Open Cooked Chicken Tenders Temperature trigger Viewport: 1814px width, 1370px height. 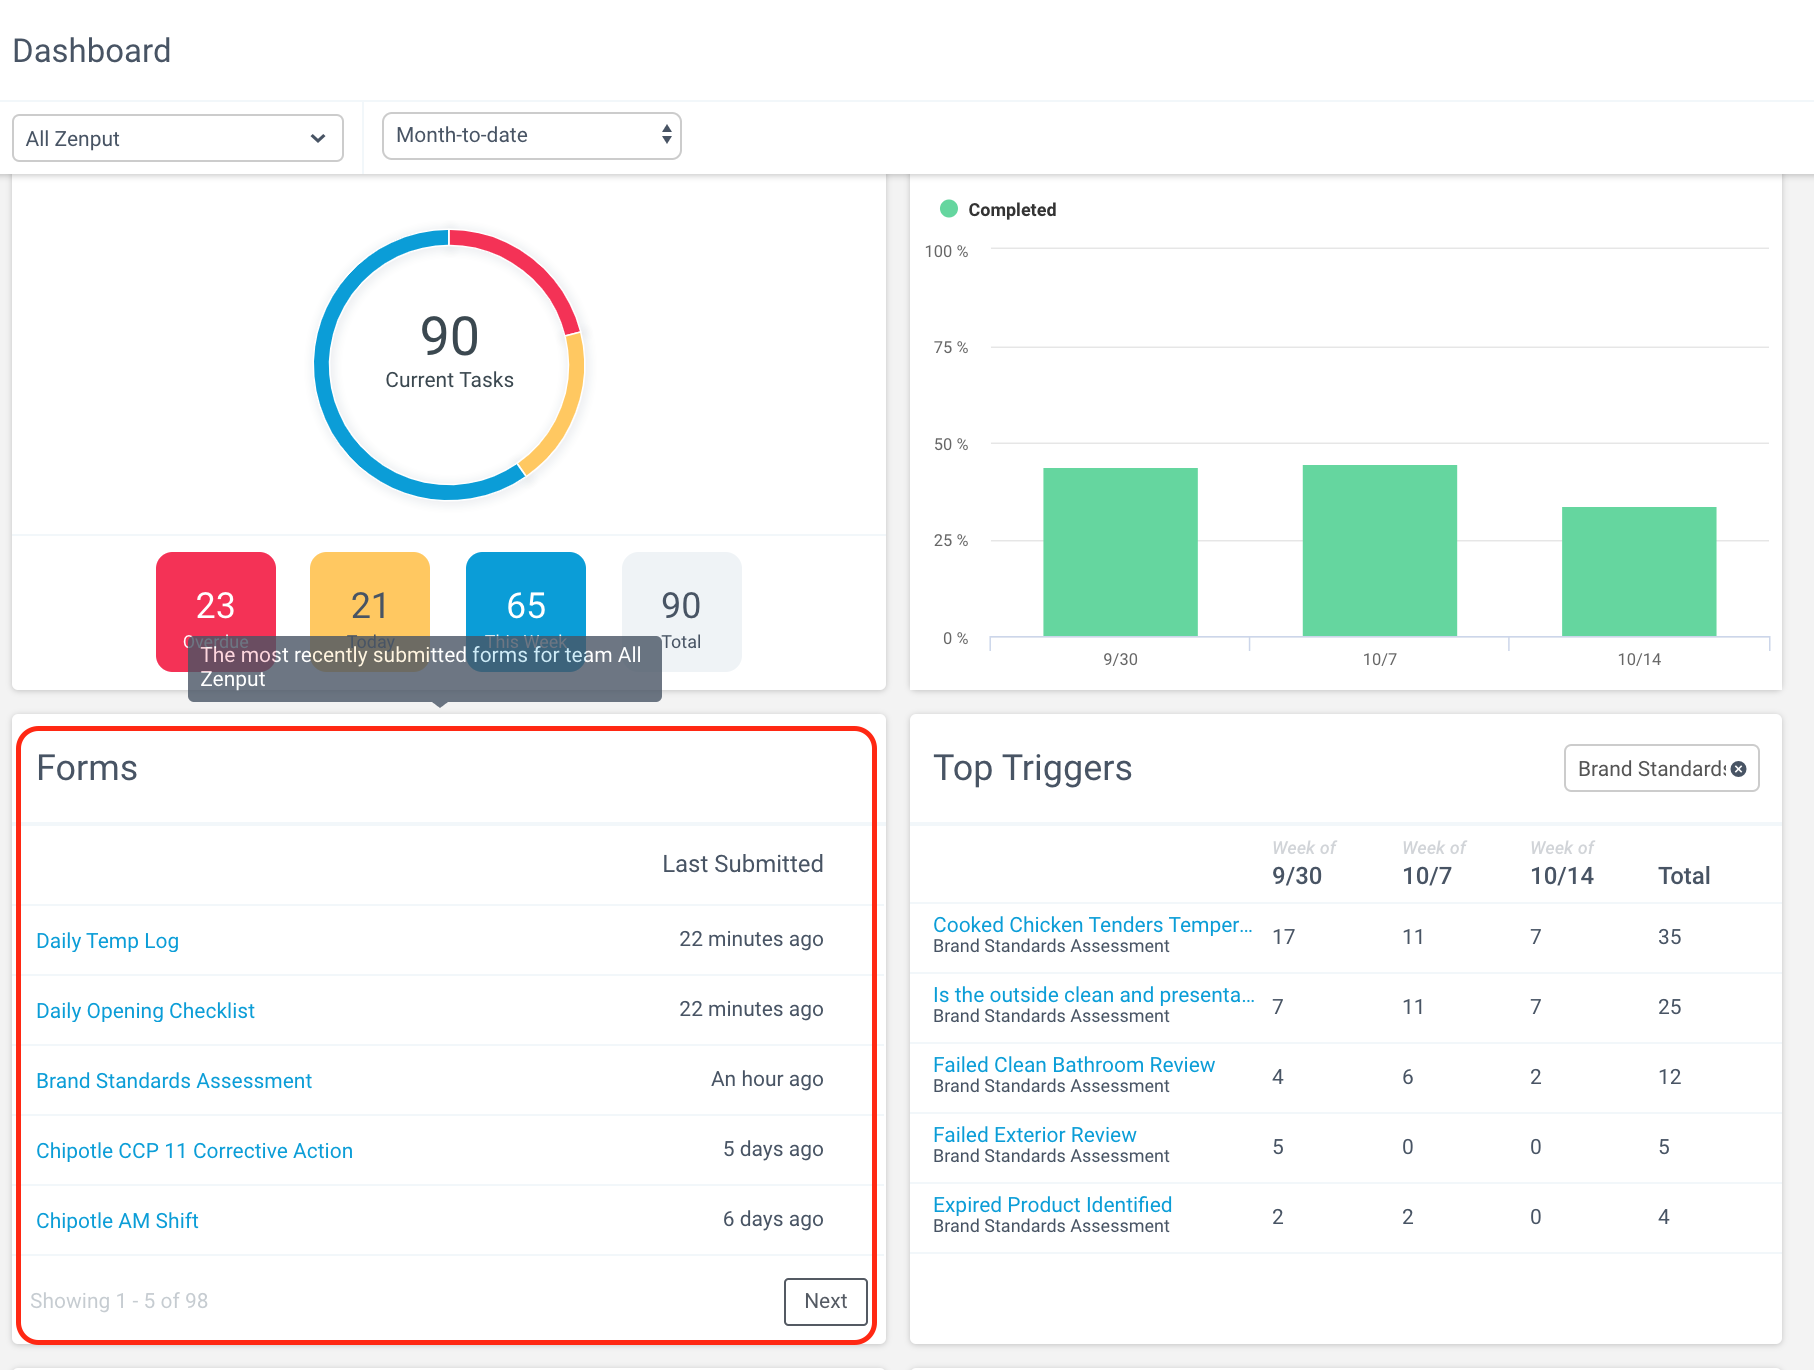[1092, 925]
